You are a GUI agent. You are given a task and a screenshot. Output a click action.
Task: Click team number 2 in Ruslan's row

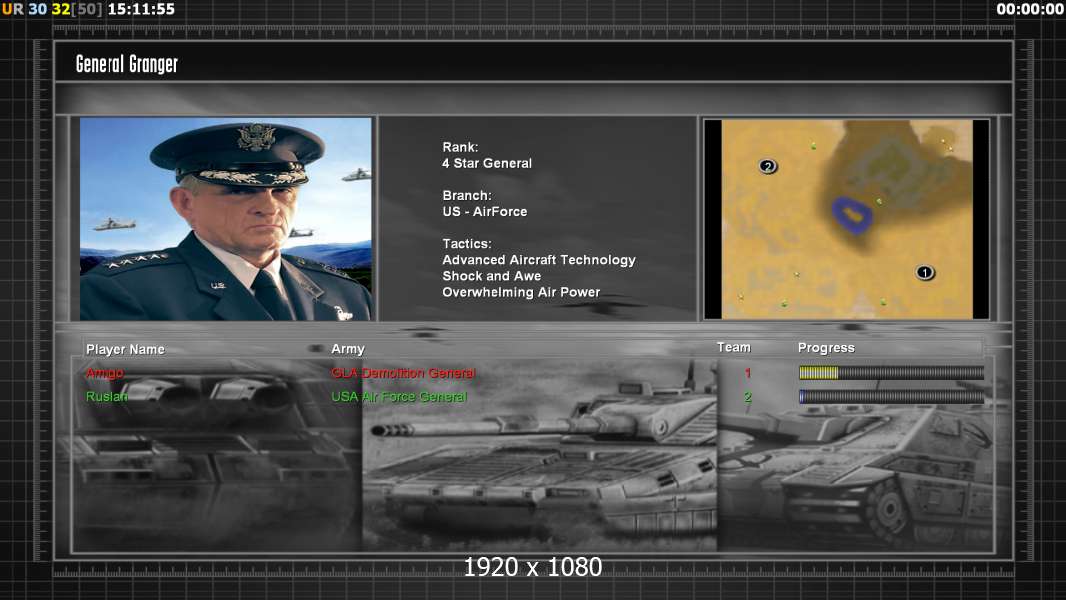[x=748, y=397]
